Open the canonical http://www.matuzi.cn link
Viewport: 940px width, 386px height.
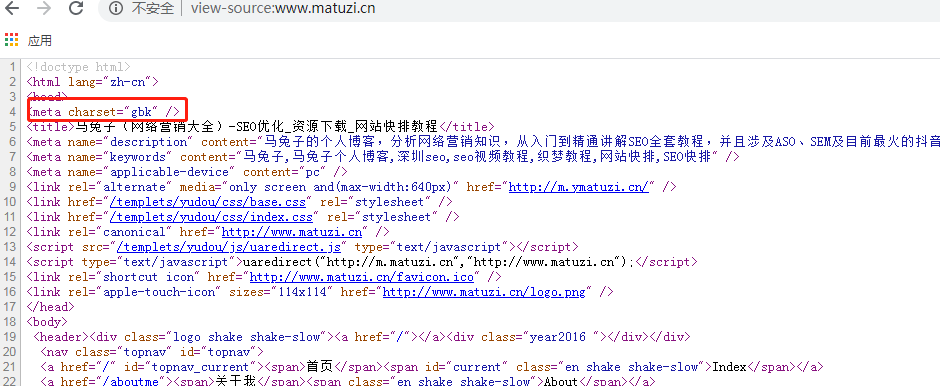pos(292,232)
